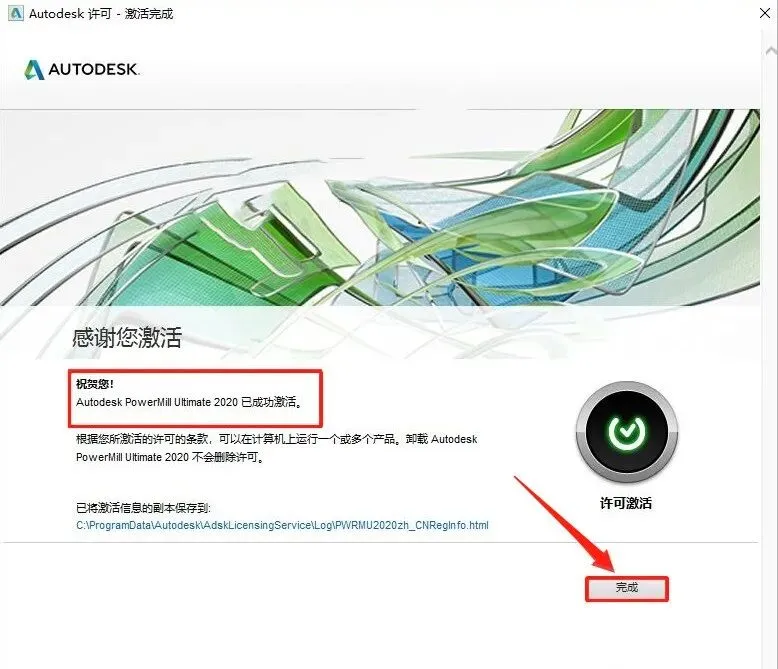This screenshot has height=669, width=778.
Task: Click the scrollbar up arrow at right edge
Action: click(771, 51)
